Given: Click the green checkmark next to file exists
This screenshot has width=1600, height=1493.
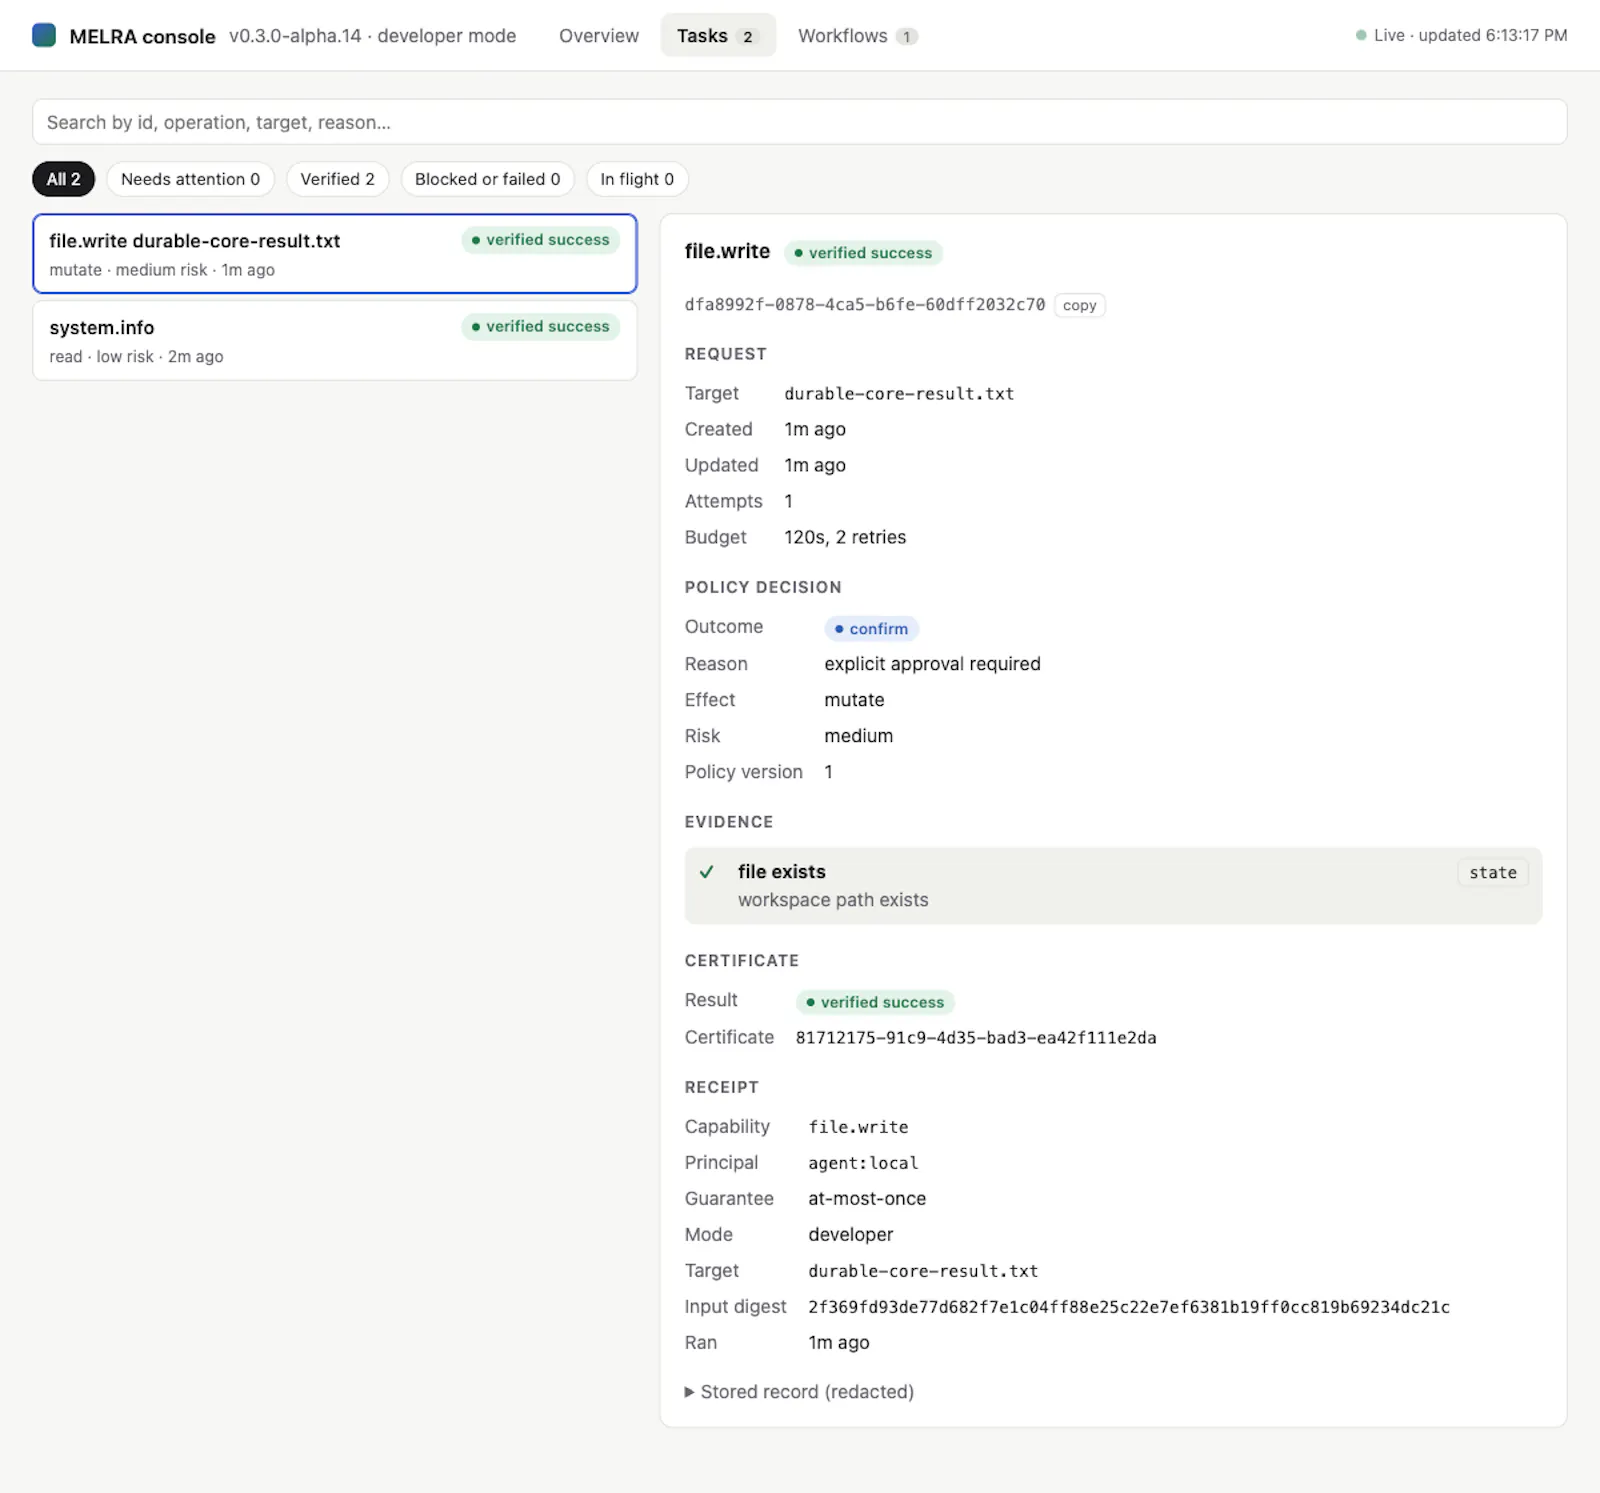Looking at the screenshot, I should 707,872.
